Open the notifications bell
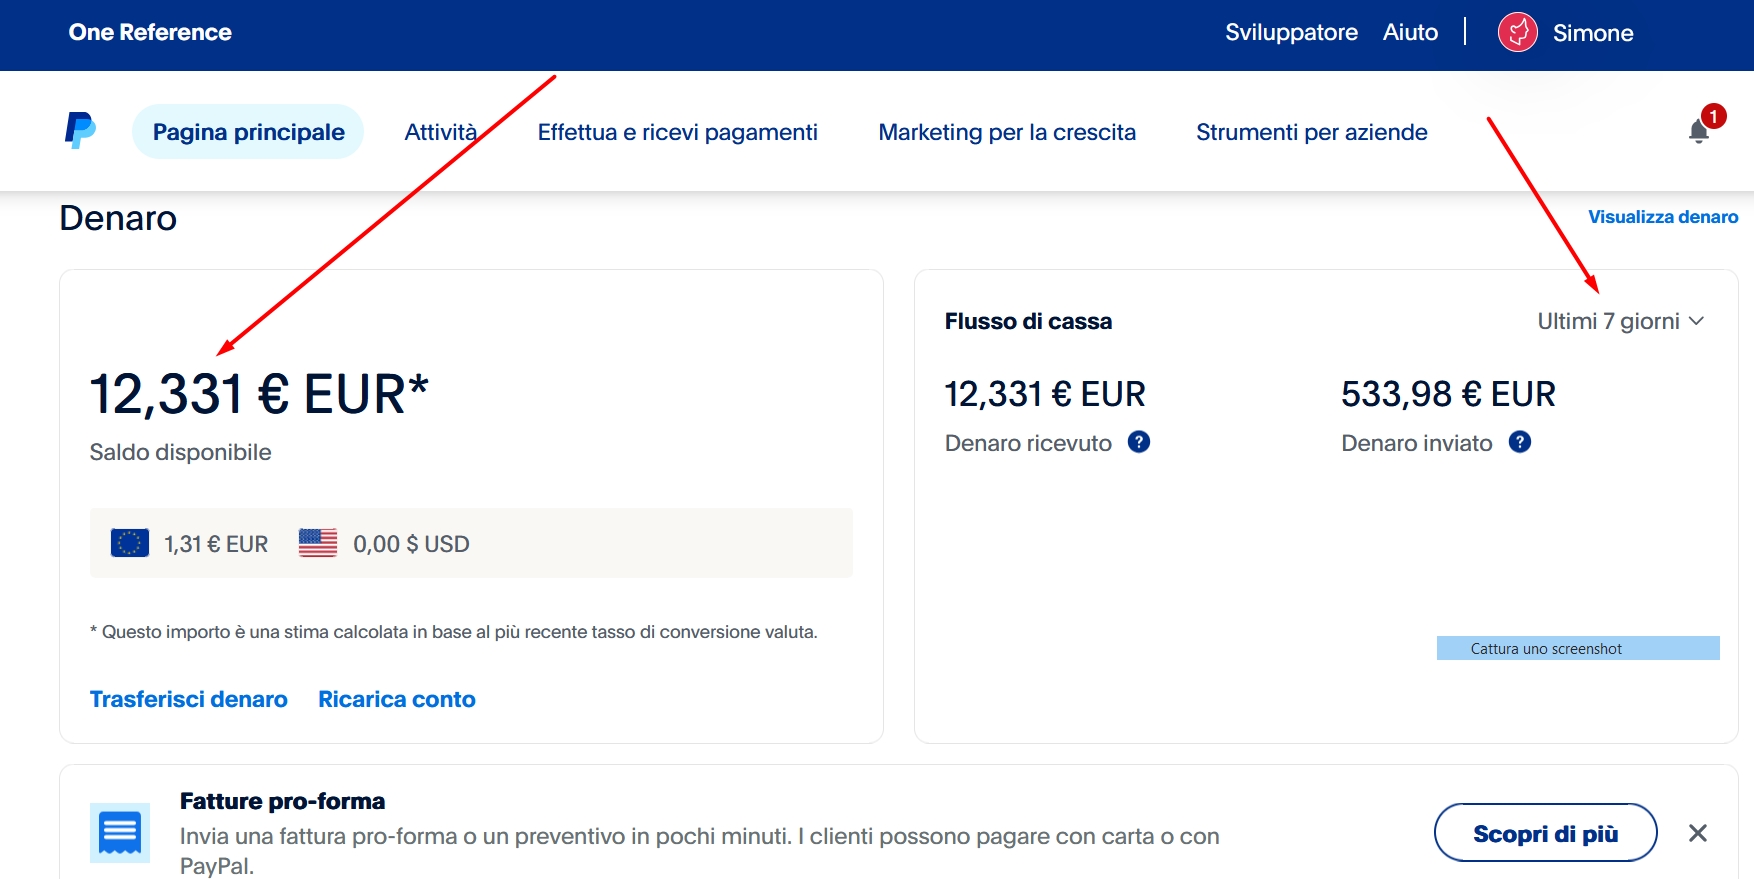Viewport: 1754px width, 879px height. (x=1698, y=131)
